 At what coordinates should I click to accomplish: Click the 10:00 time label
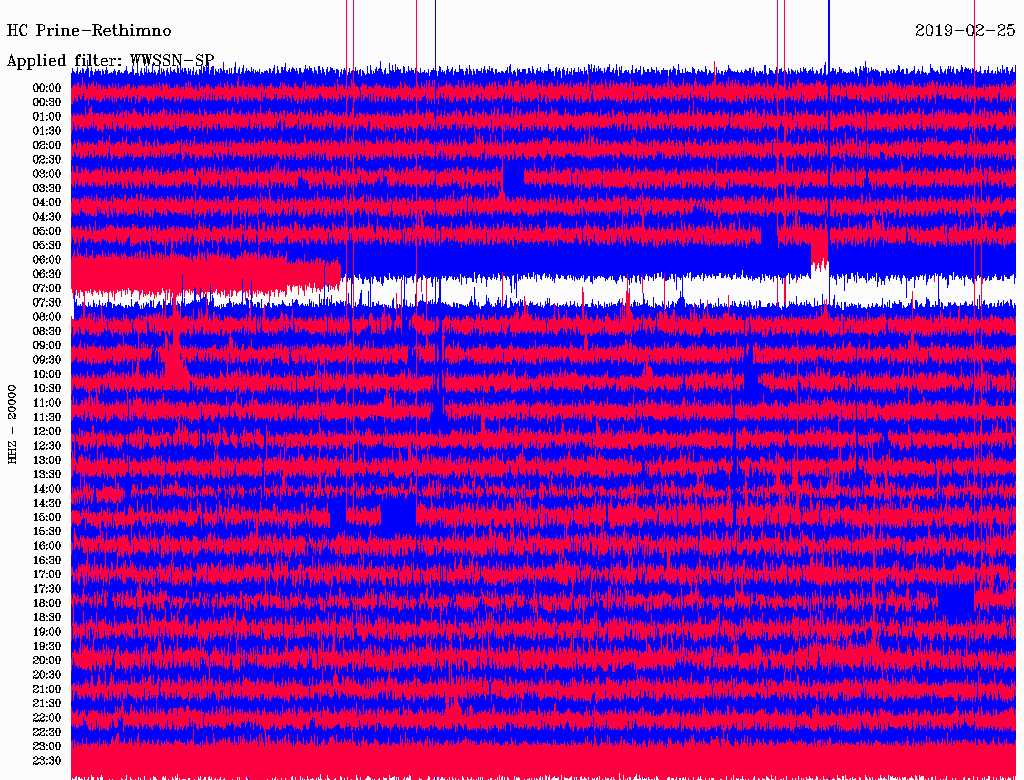47,374
